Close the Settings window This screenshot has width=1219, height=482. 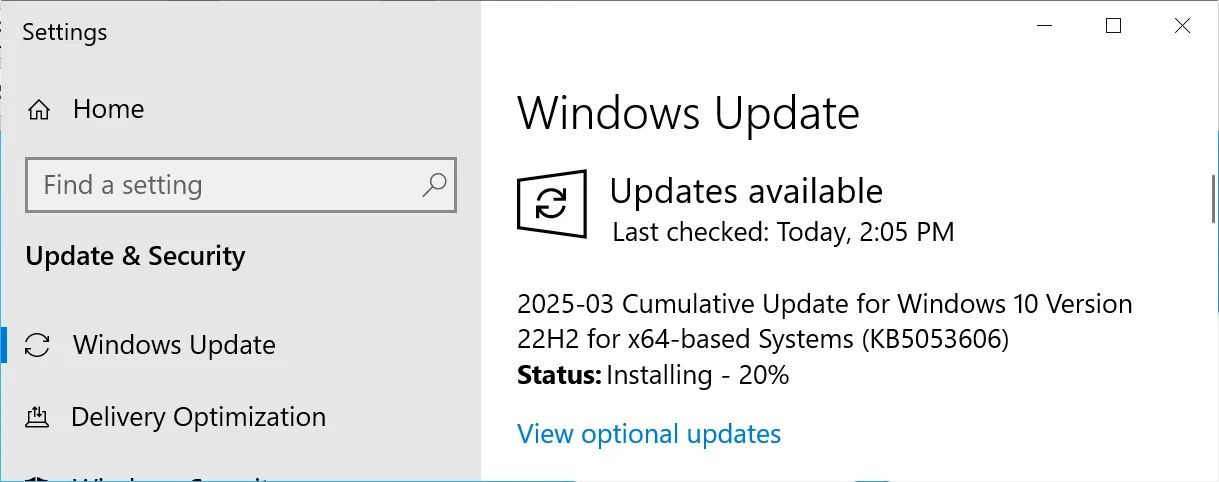coord(1182,27)
